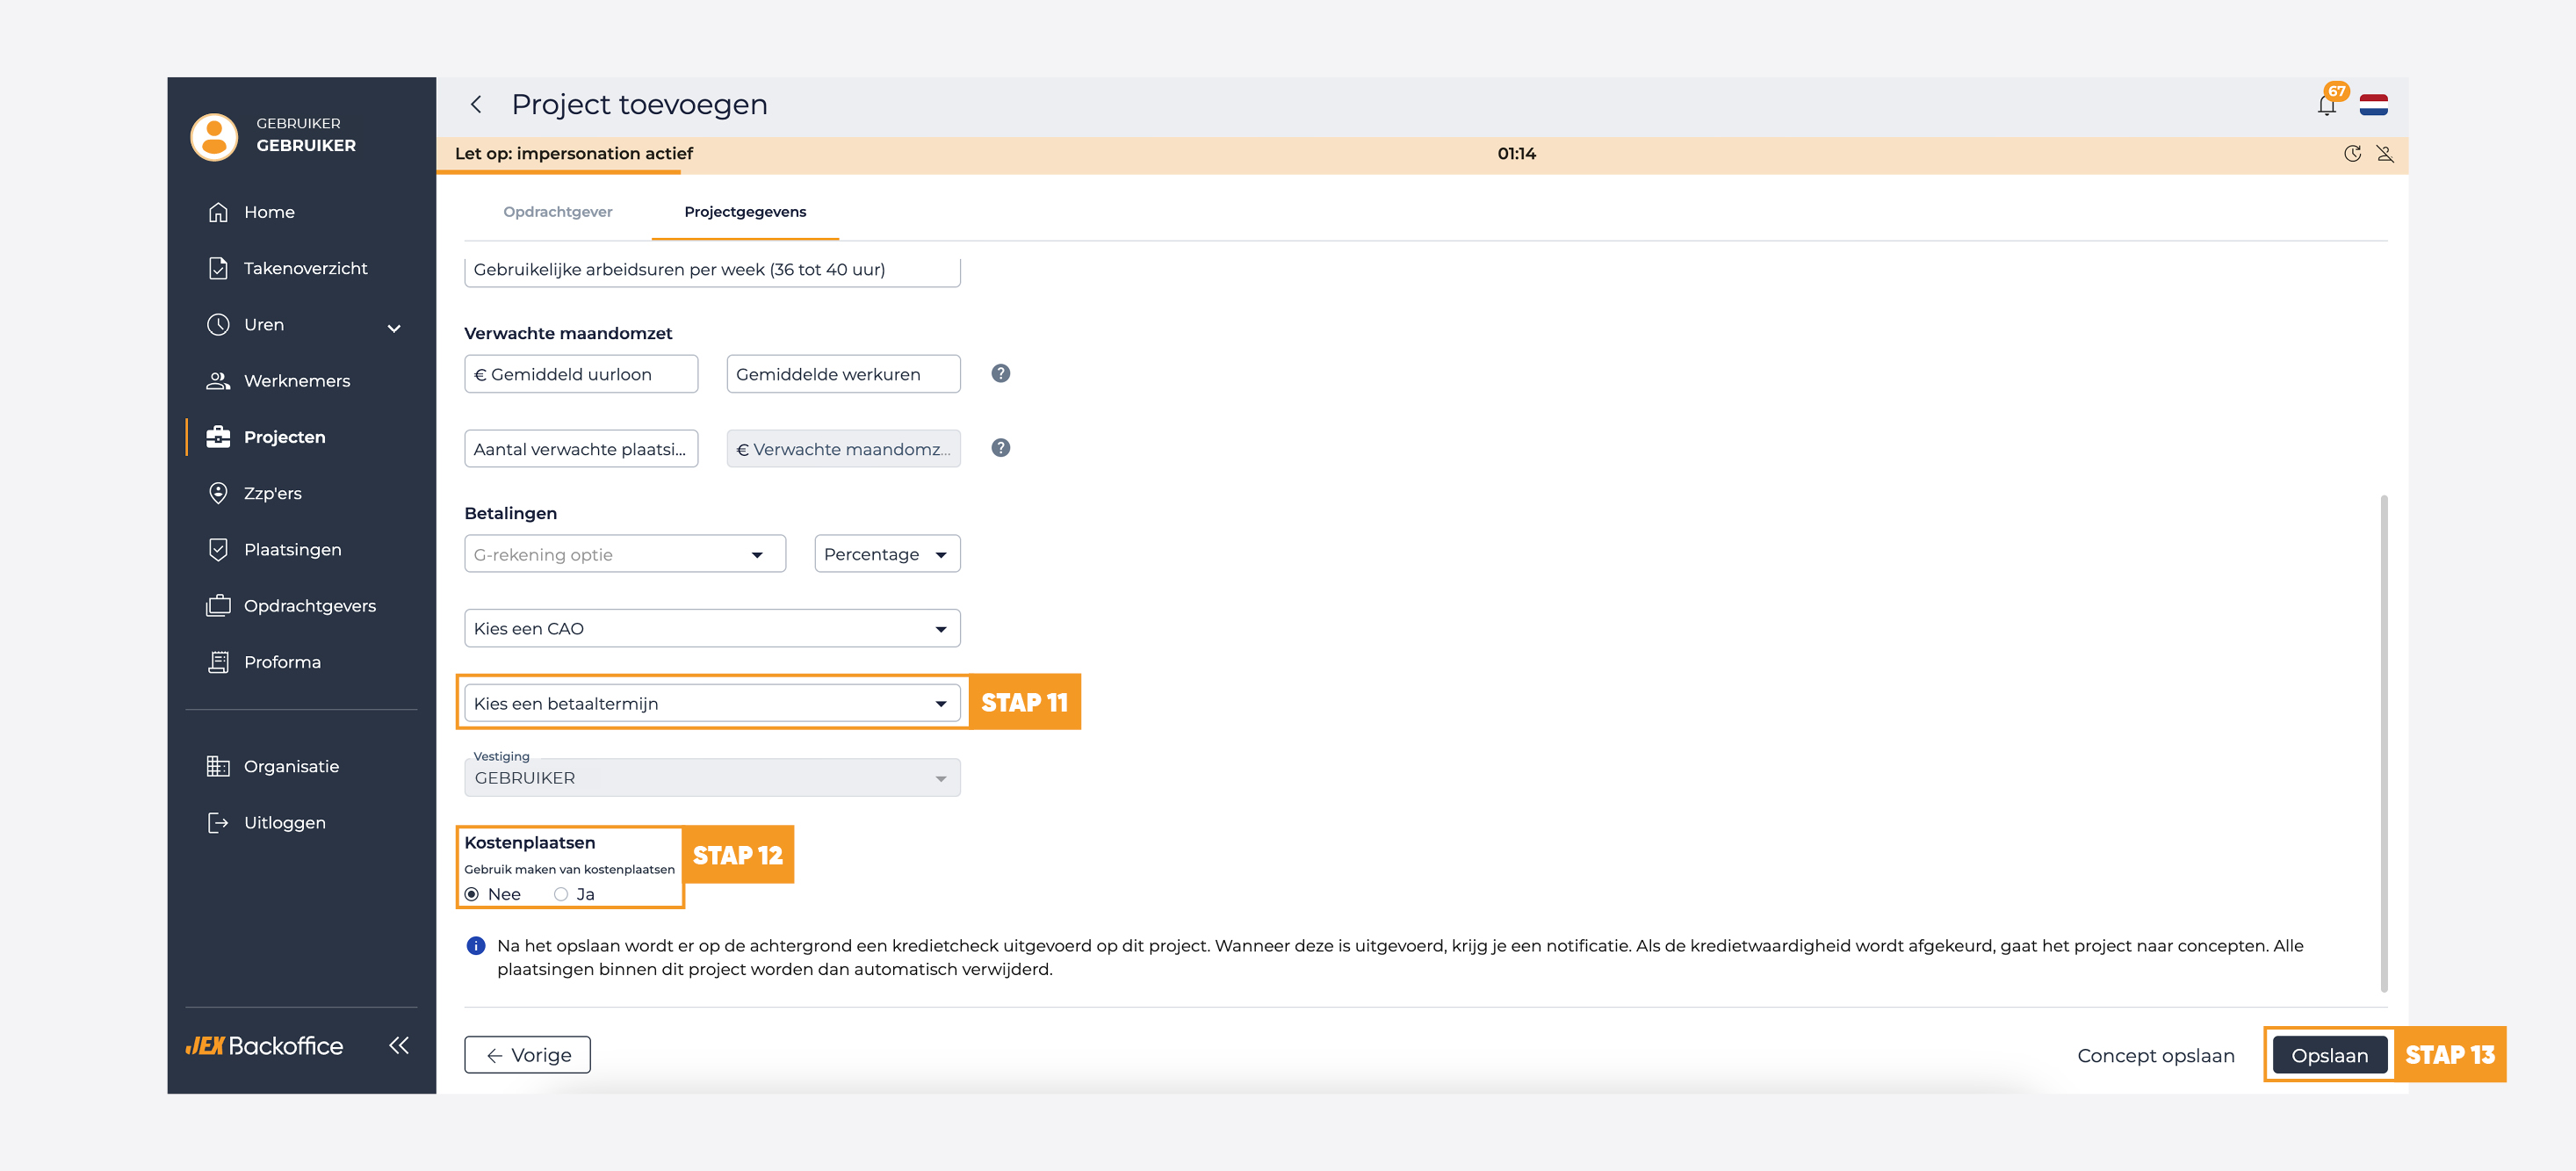Click the back arrow next to Project toevoegen
2576x1171 pixels.
tap(476, 104)
